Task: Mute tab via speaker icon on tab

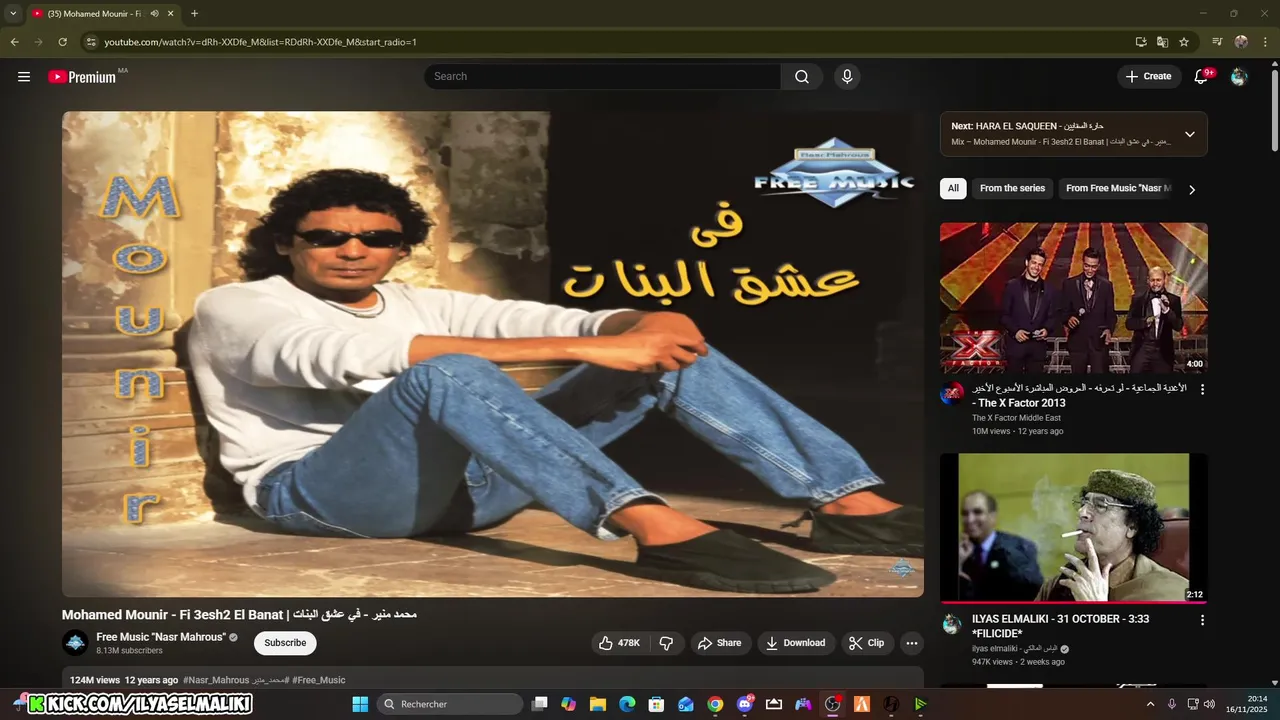Action: (154, 14)
